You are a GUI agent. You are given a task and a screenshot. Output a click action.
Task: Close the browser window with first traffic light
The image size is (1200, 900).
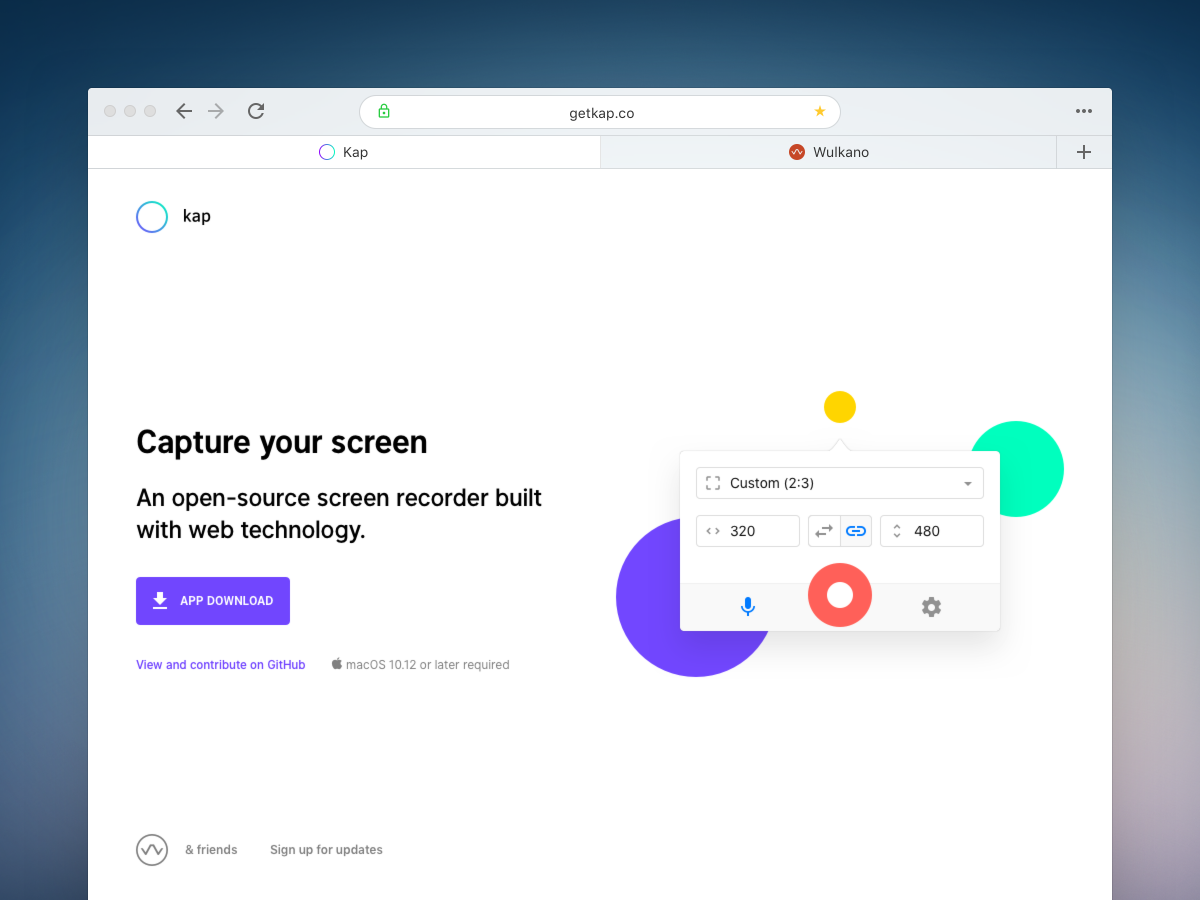tap(110, 111)
